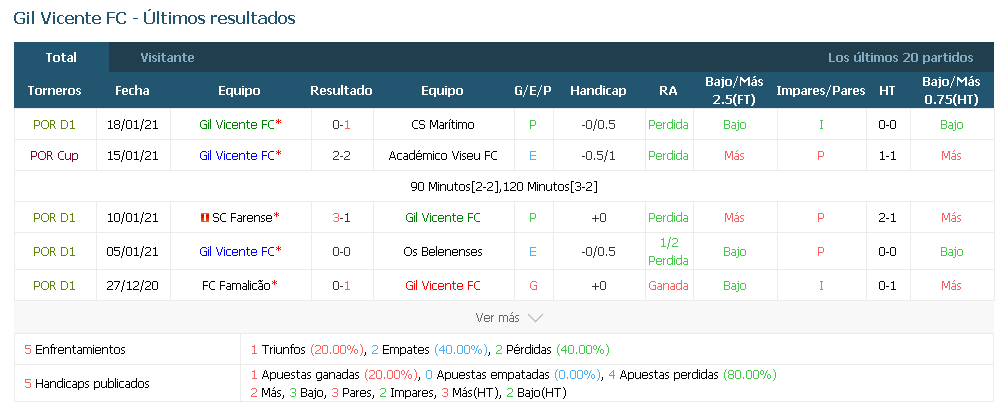Click POR D1 in the 18/01/21 row
Image resolution: width=1003 pixels, height=404 pixels.
(x=54, y=125)
